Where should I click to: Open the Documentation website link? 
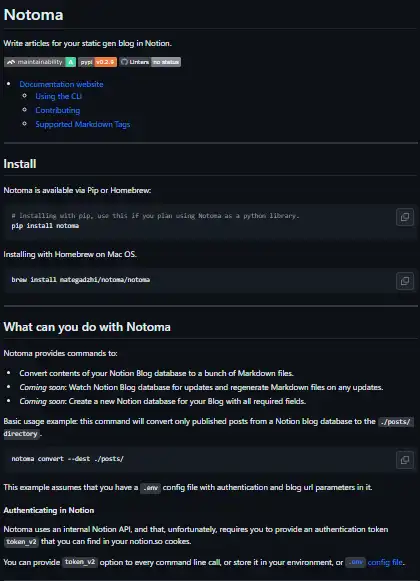[61, 84]
